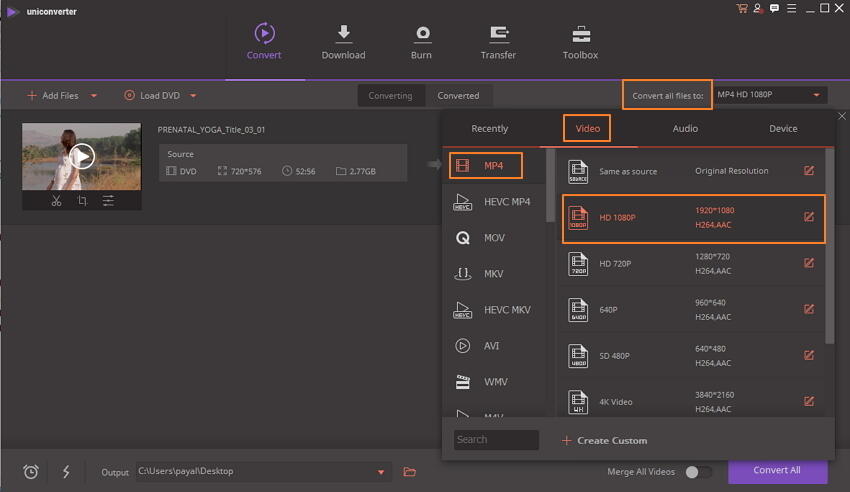
Task: Click the resolution list scrollbar
Action: (x=829, y=246)
